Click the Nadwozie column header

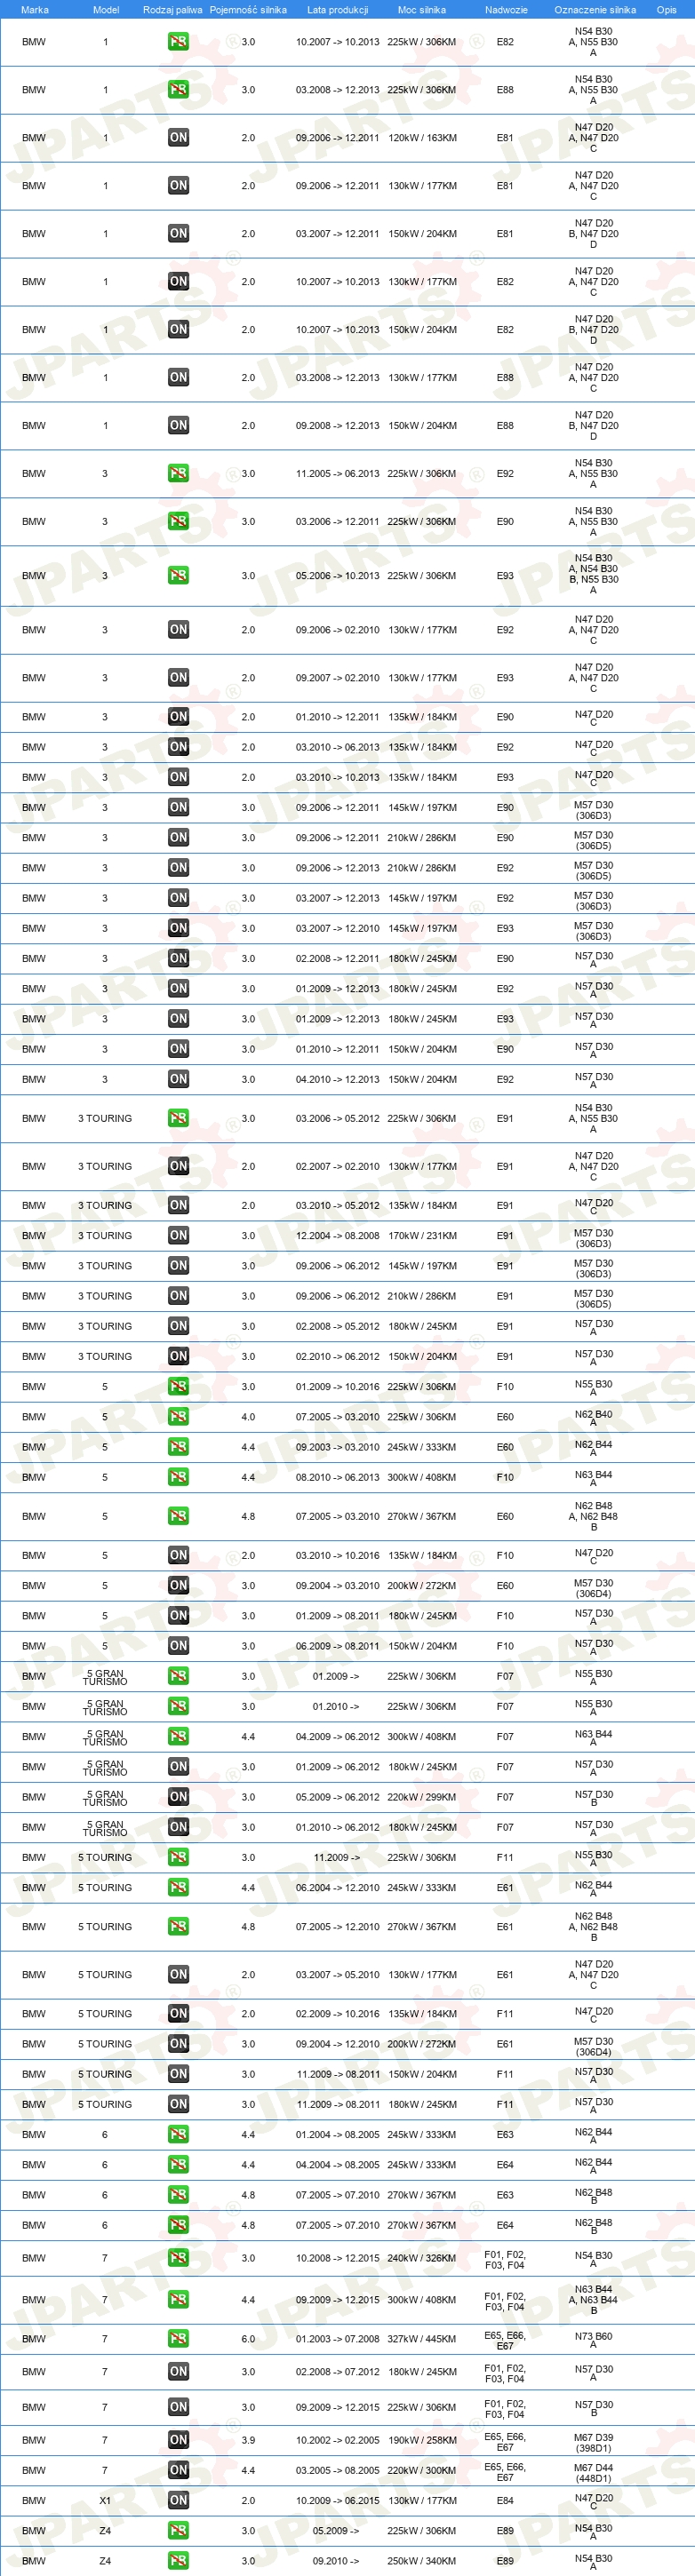coord(506,10)
